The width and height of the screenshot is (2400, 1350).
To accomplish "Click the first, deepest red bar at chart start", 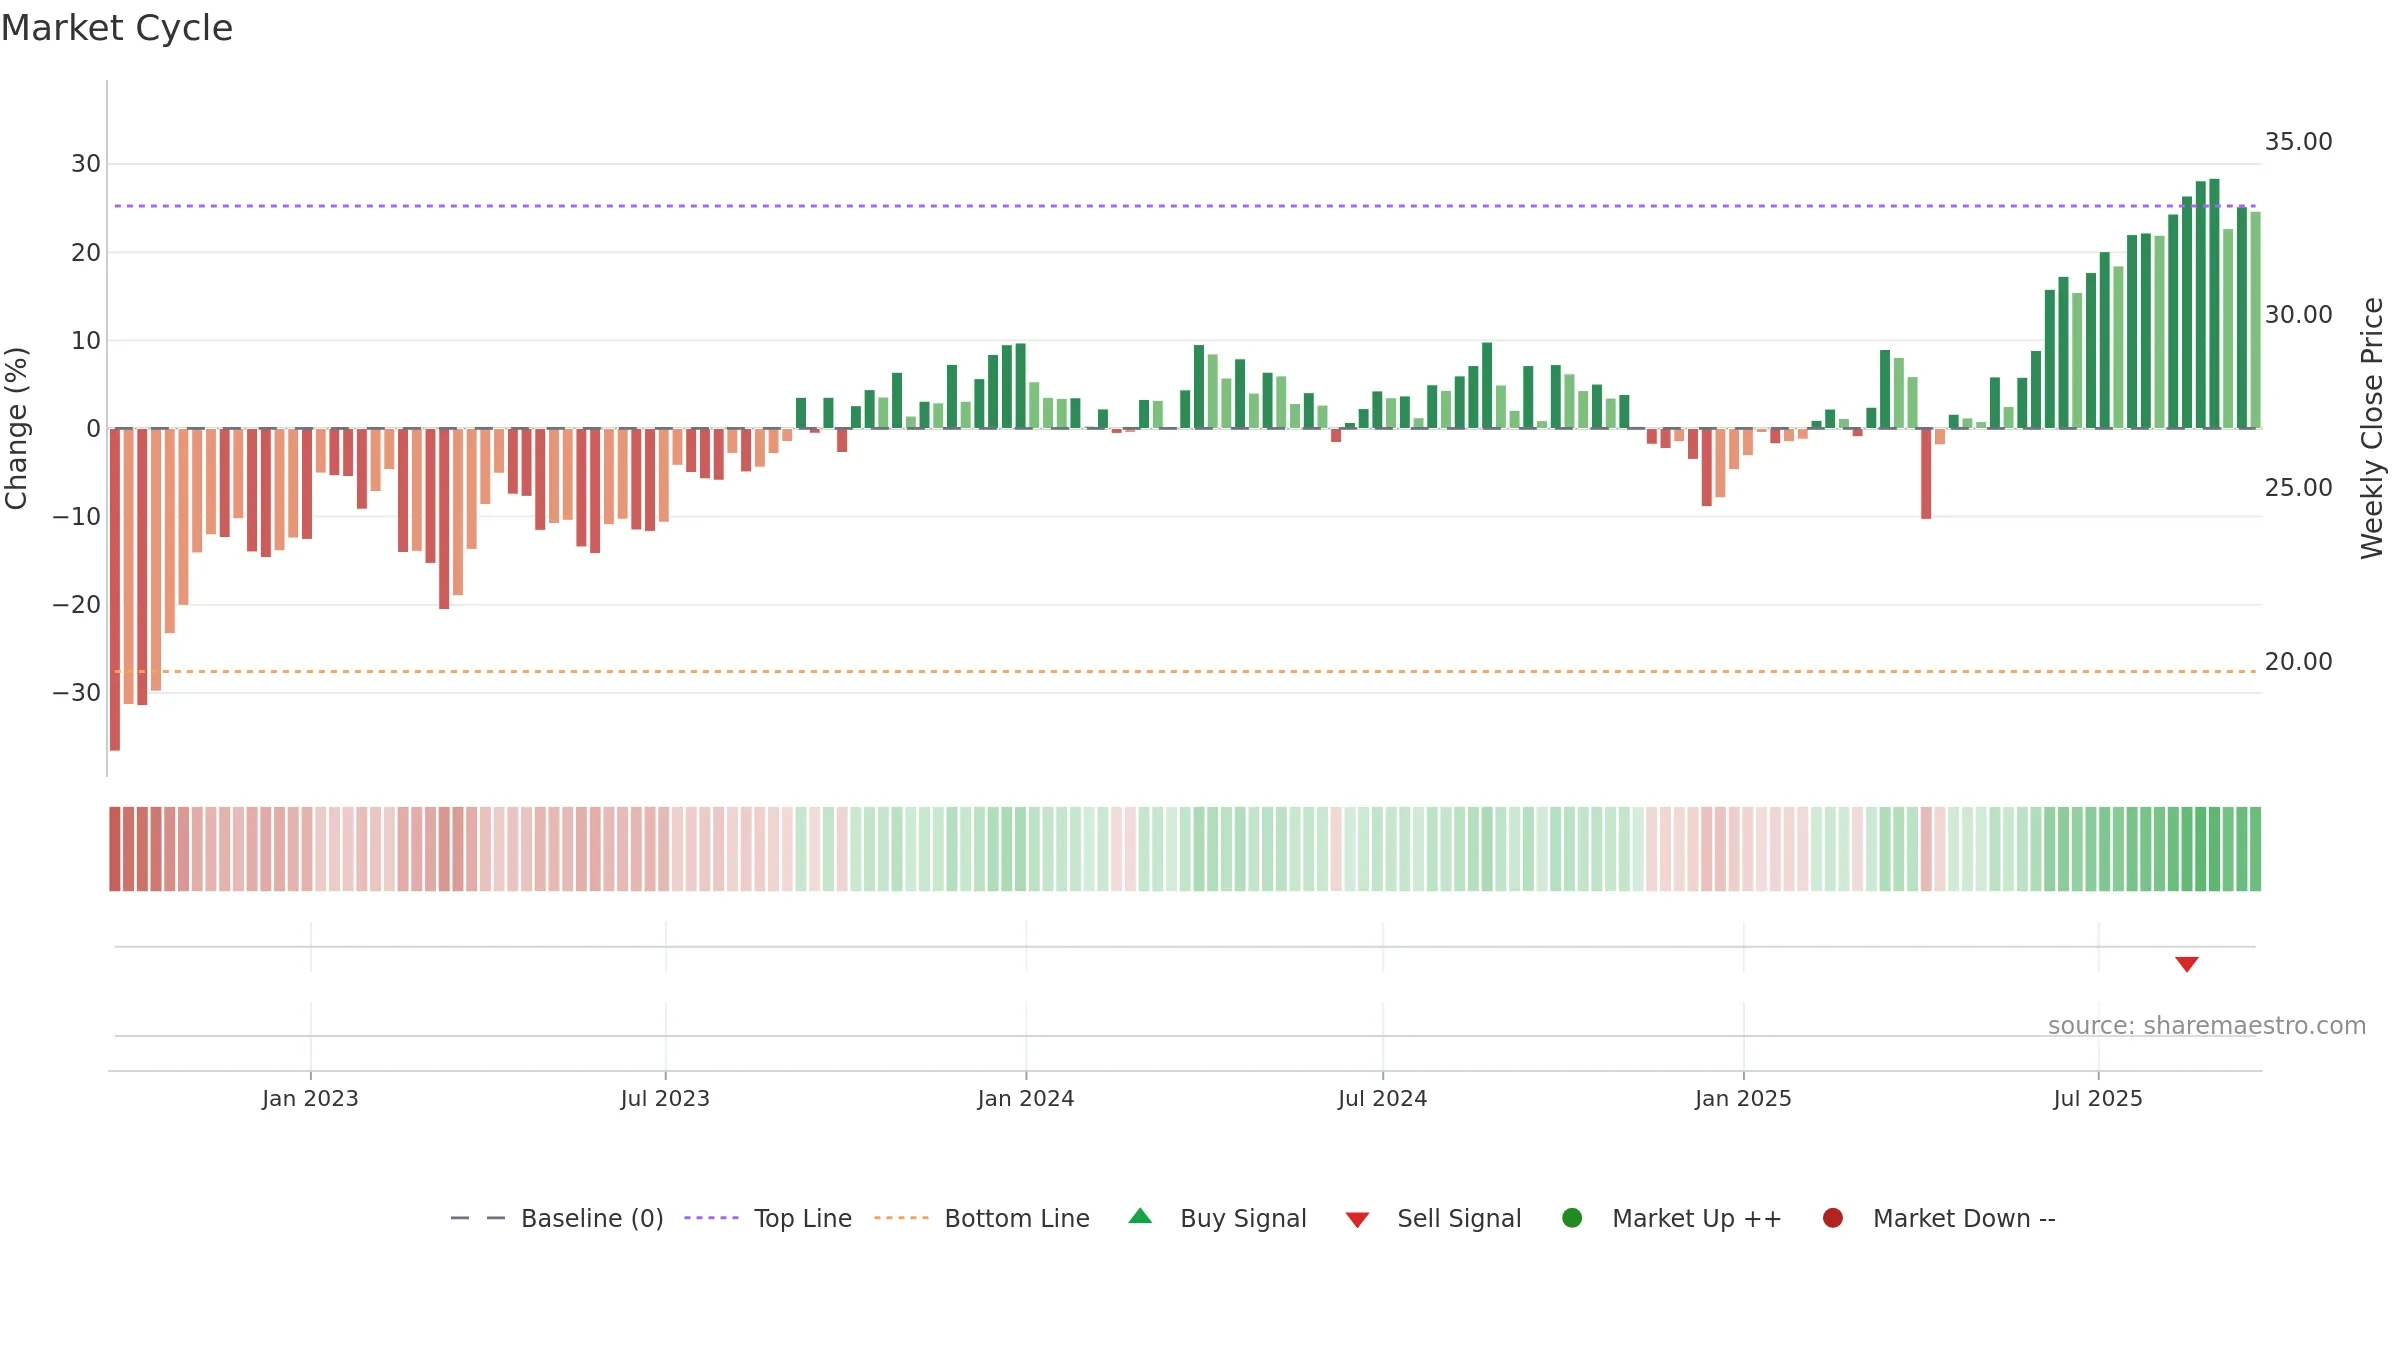I will point(115,589).
